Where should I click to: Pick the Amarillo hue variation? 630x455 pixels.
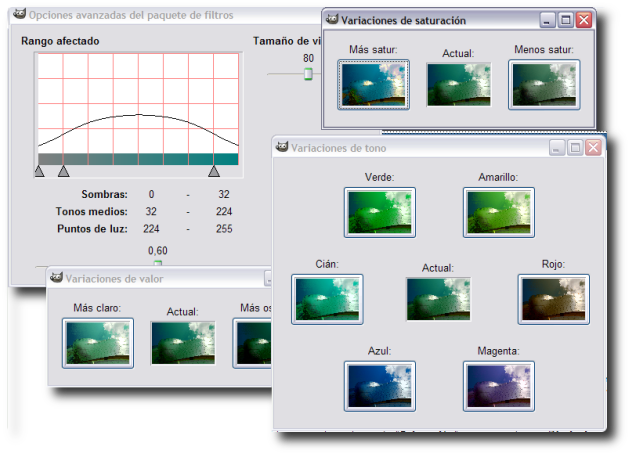pos(498,213)
